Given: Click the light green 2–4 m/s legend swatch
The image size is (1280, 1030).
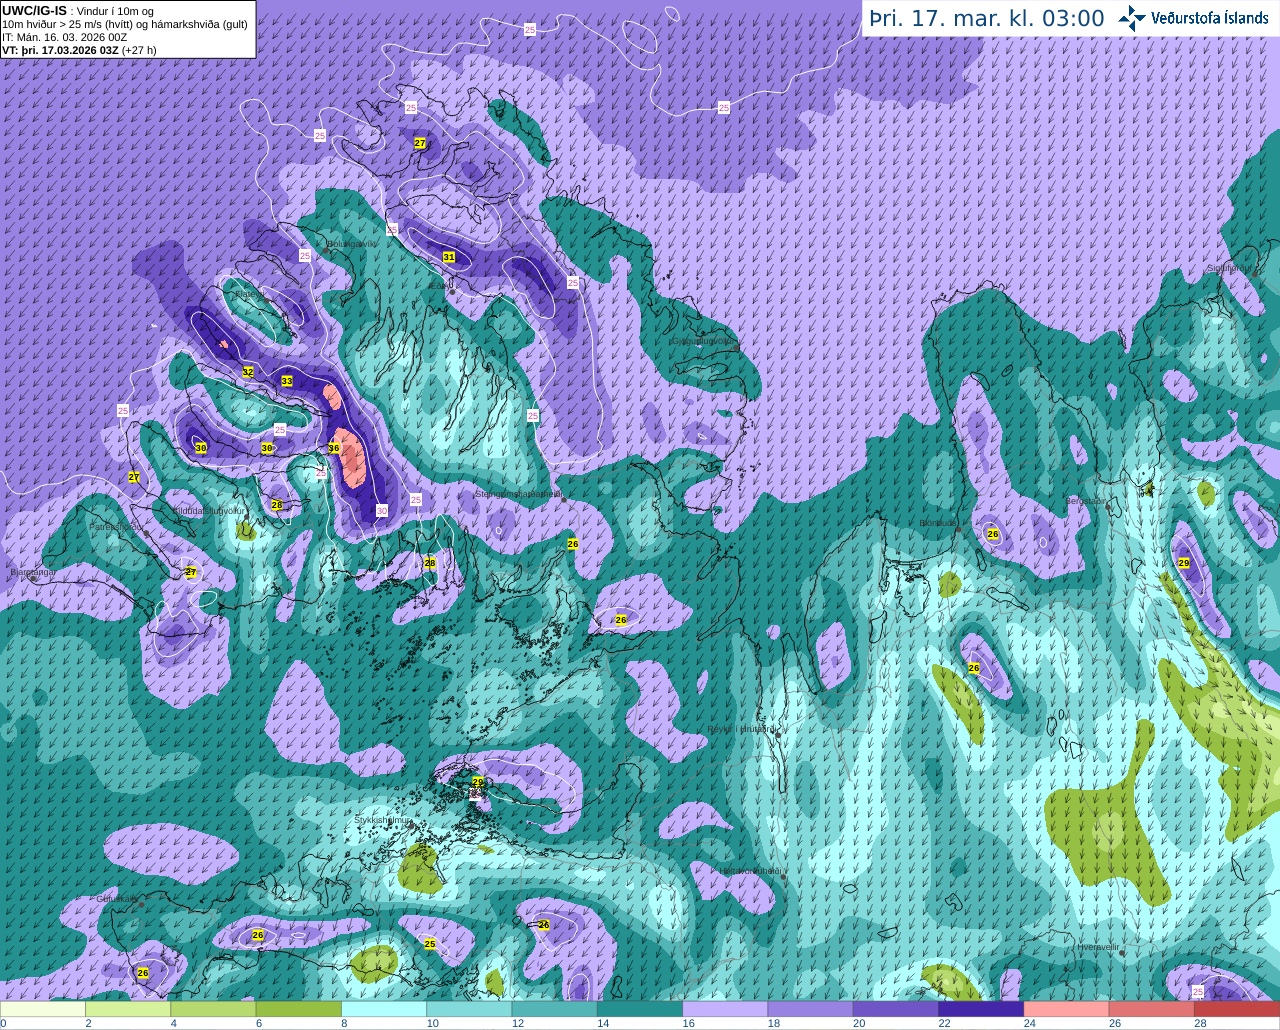Looking at the screenshot, I should pyautogui.click(x=128, y=1009).
